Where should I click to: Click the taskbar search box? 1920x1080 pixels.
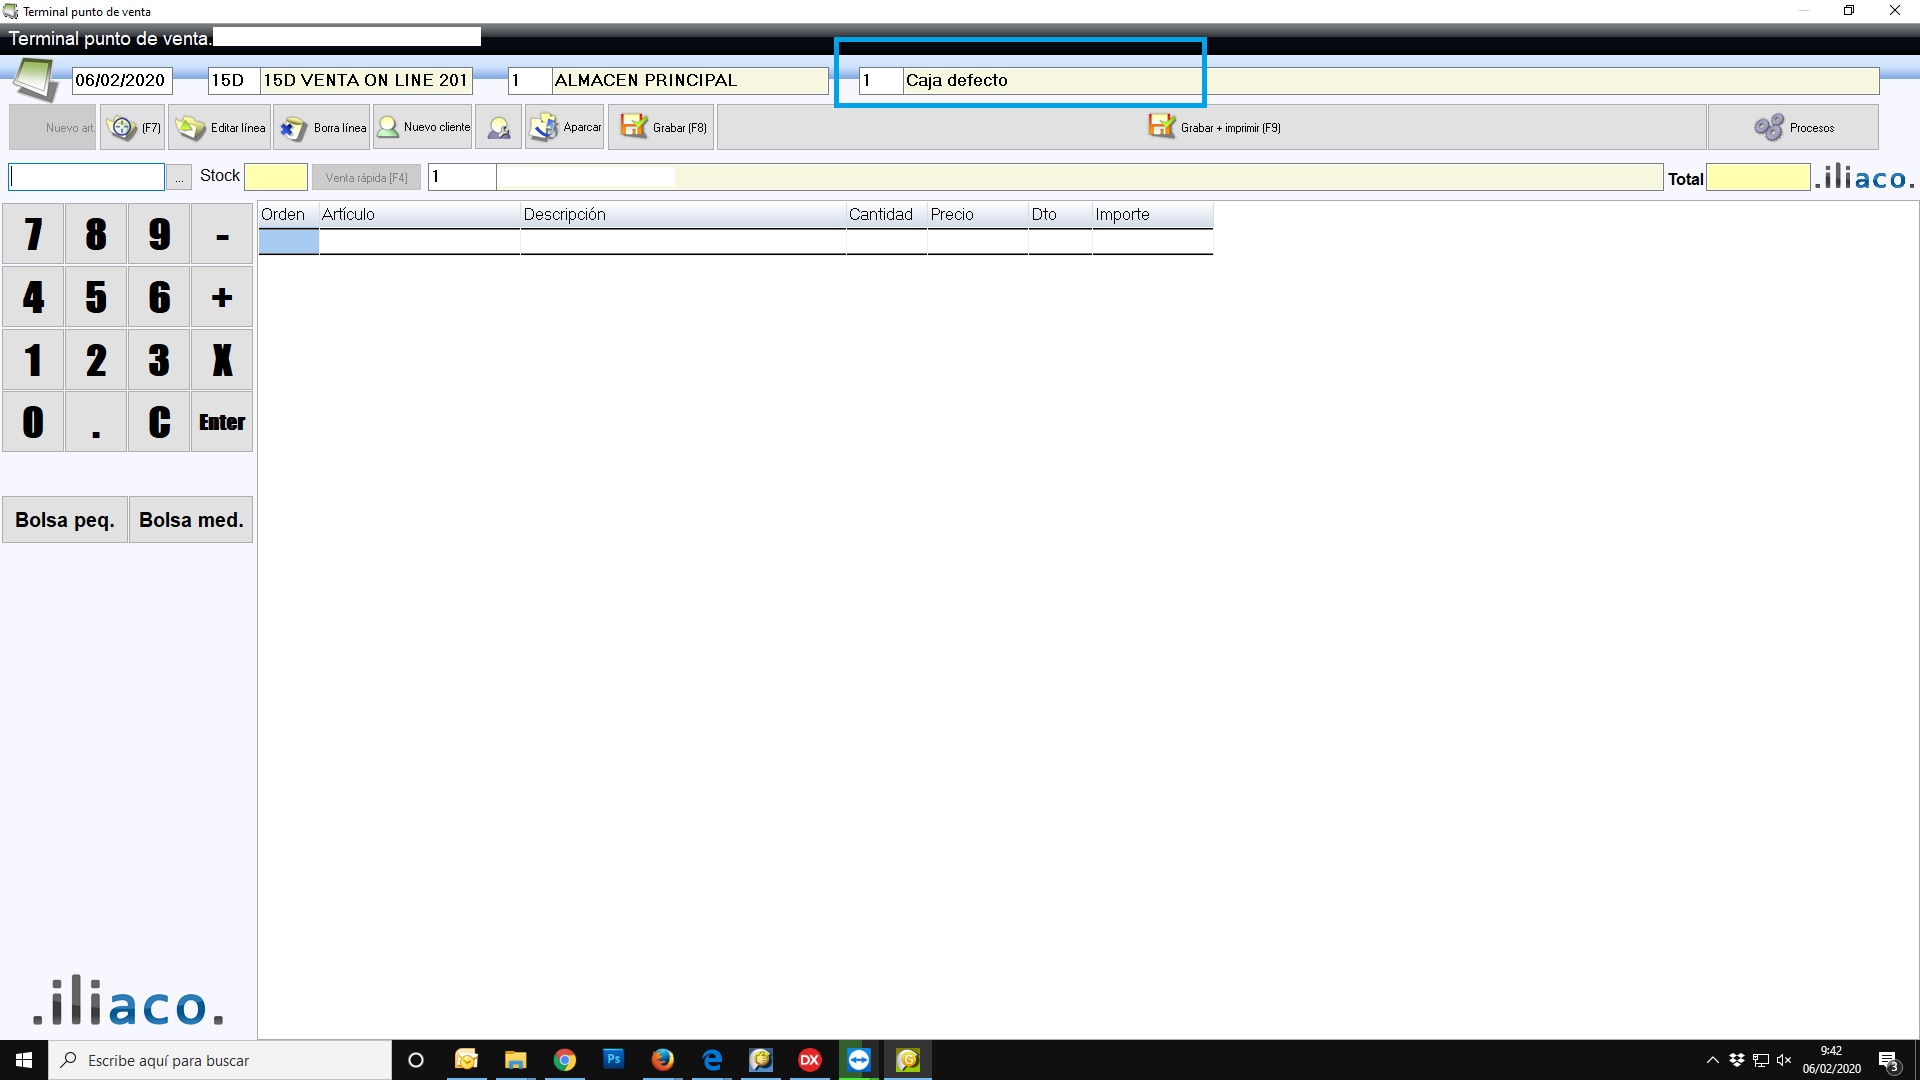click(220, 1060)
